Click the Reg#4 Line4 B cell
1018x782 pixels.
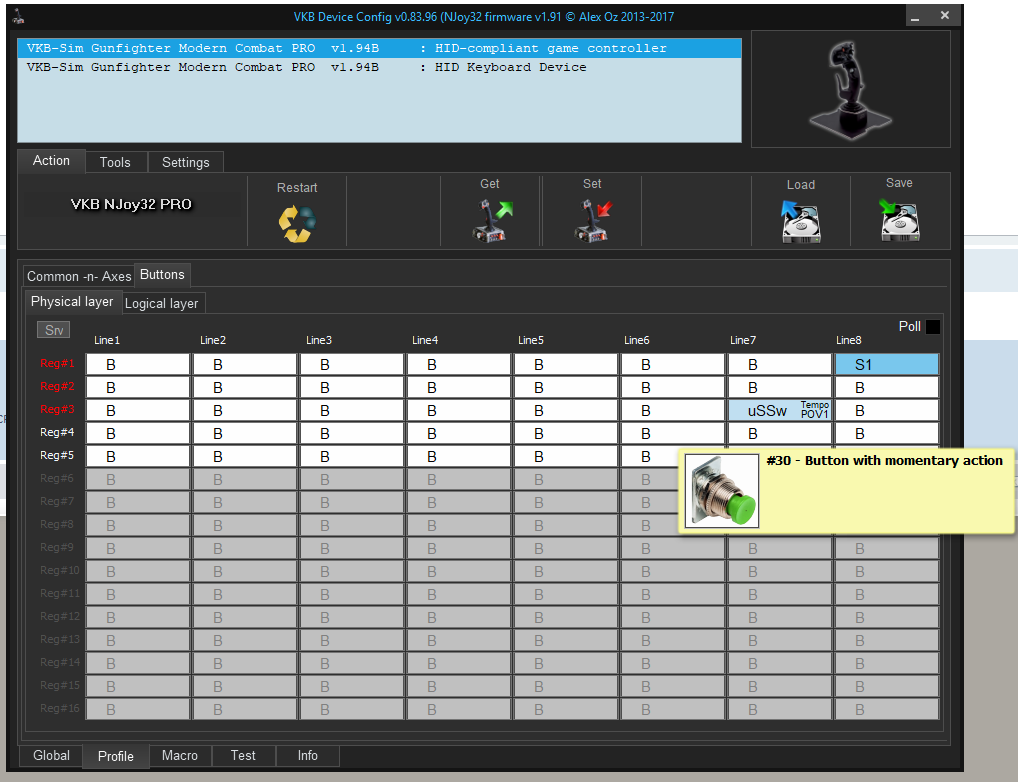tap(458, 433)
